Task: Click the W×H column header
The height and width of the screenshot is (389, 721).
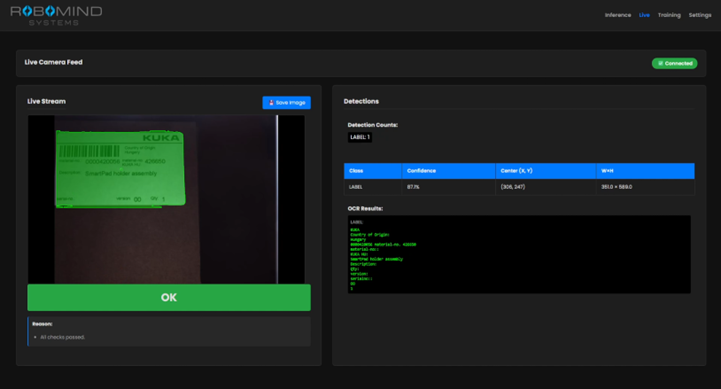Action: coord(645,171)
